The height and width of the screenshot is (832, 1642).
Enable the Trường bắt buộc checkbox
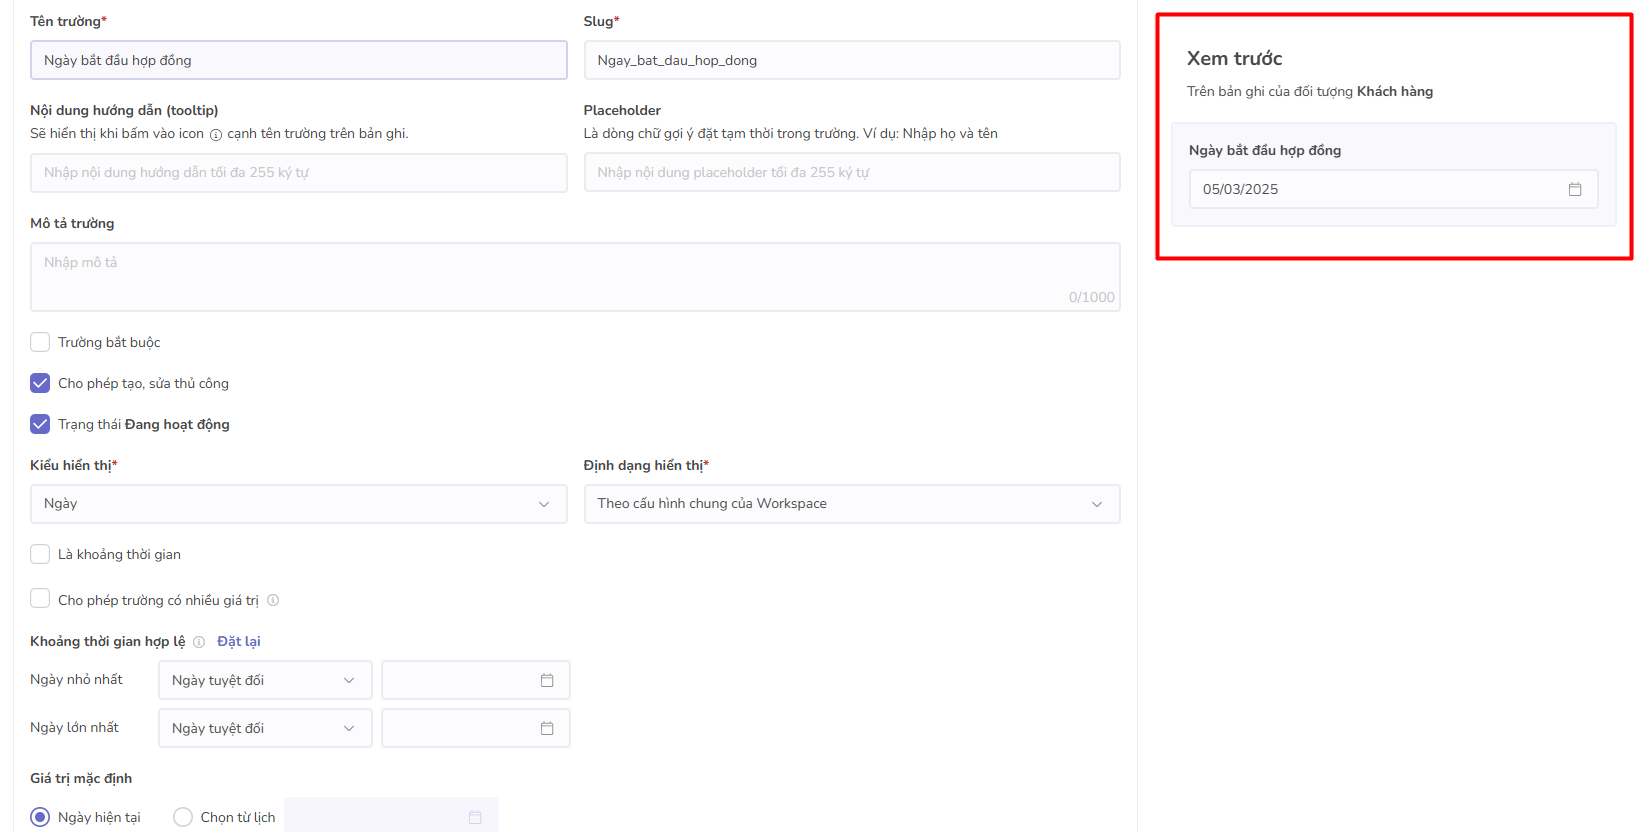click(40, 342)
